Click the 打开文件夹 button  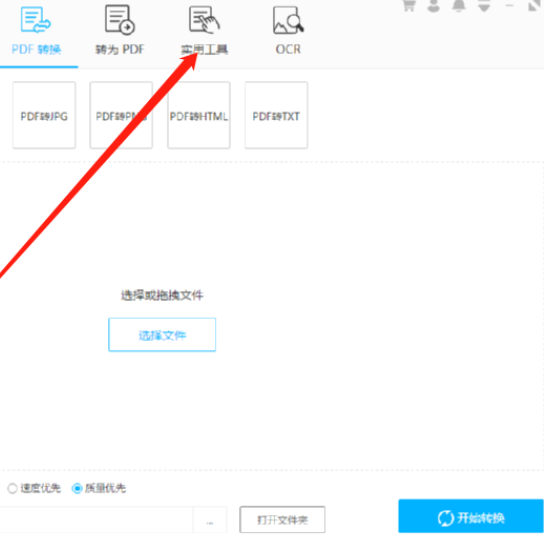(x=282, y=520)
